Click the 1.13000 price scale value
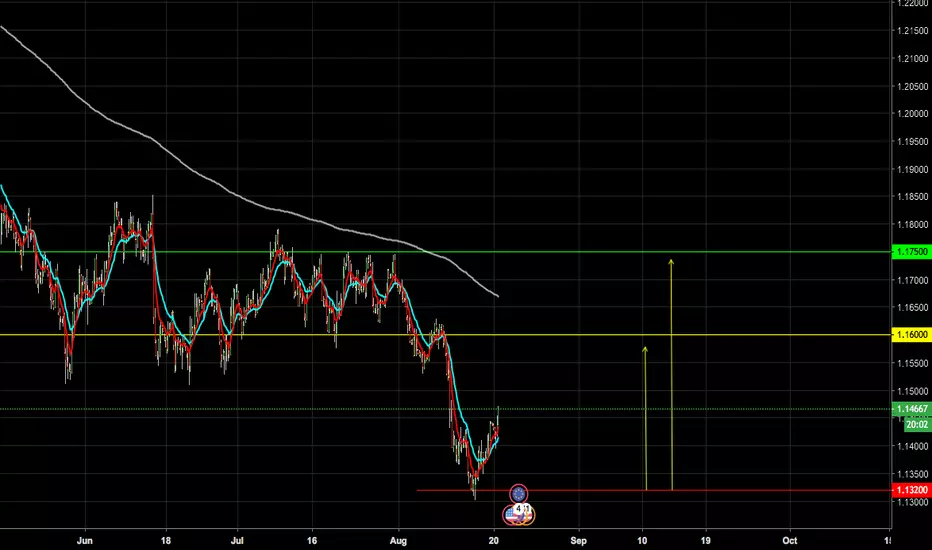Viewport: 932px width, 550px height. [x=913, y=502]
